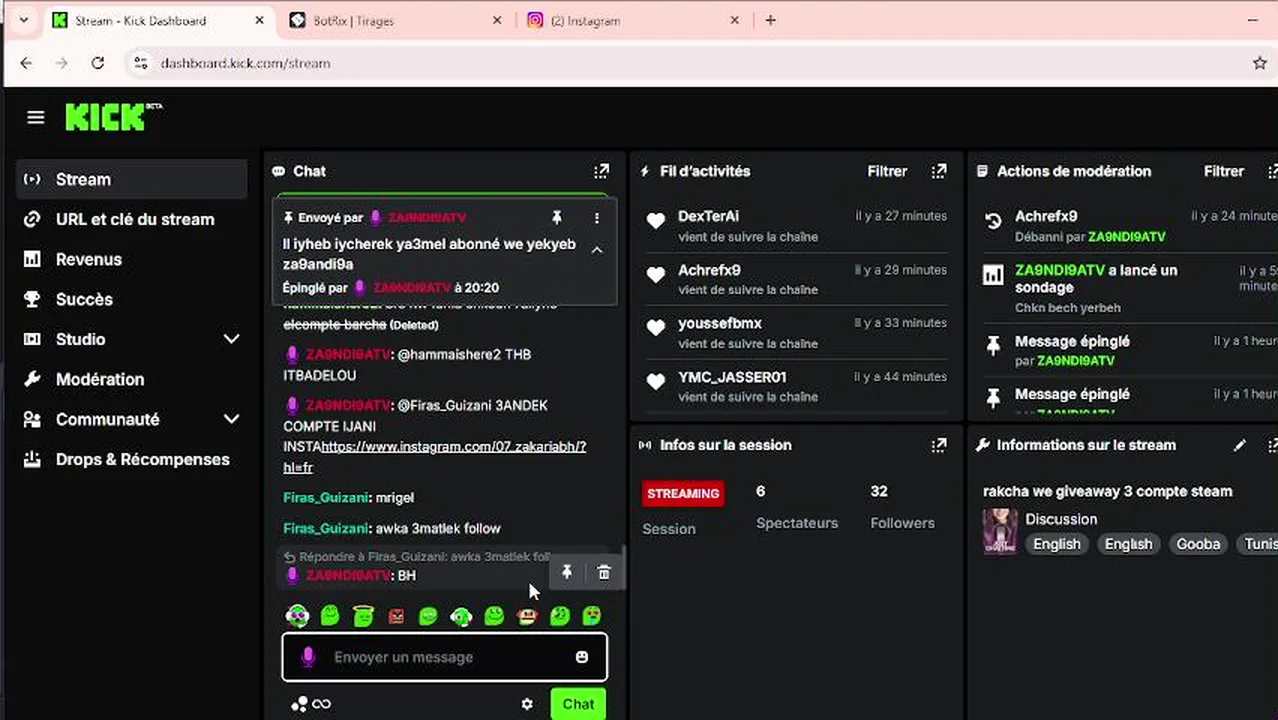Click the 'YMC_JASSER01' follower entry

796,386
